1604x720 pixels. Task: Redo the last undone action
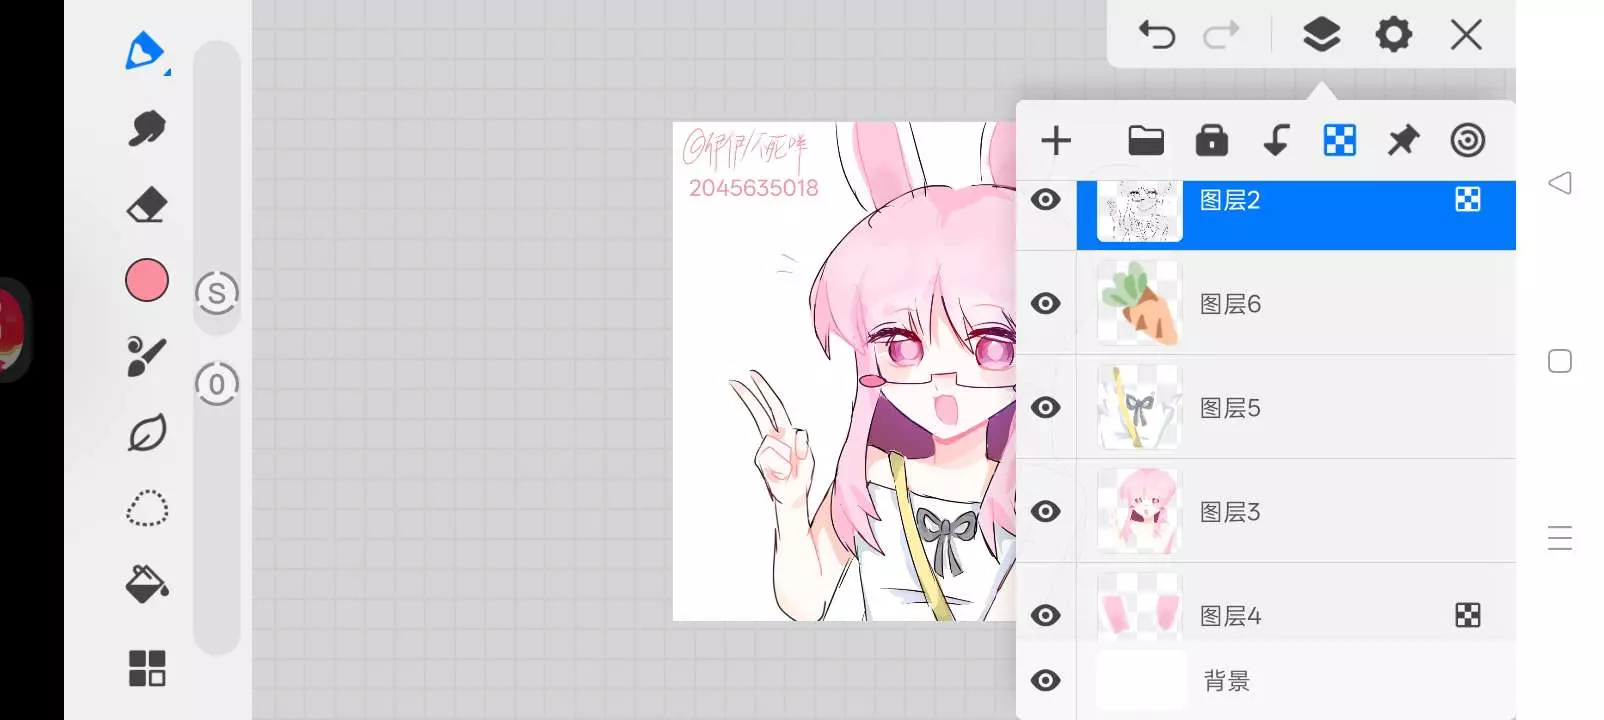tap(1221, 35)
